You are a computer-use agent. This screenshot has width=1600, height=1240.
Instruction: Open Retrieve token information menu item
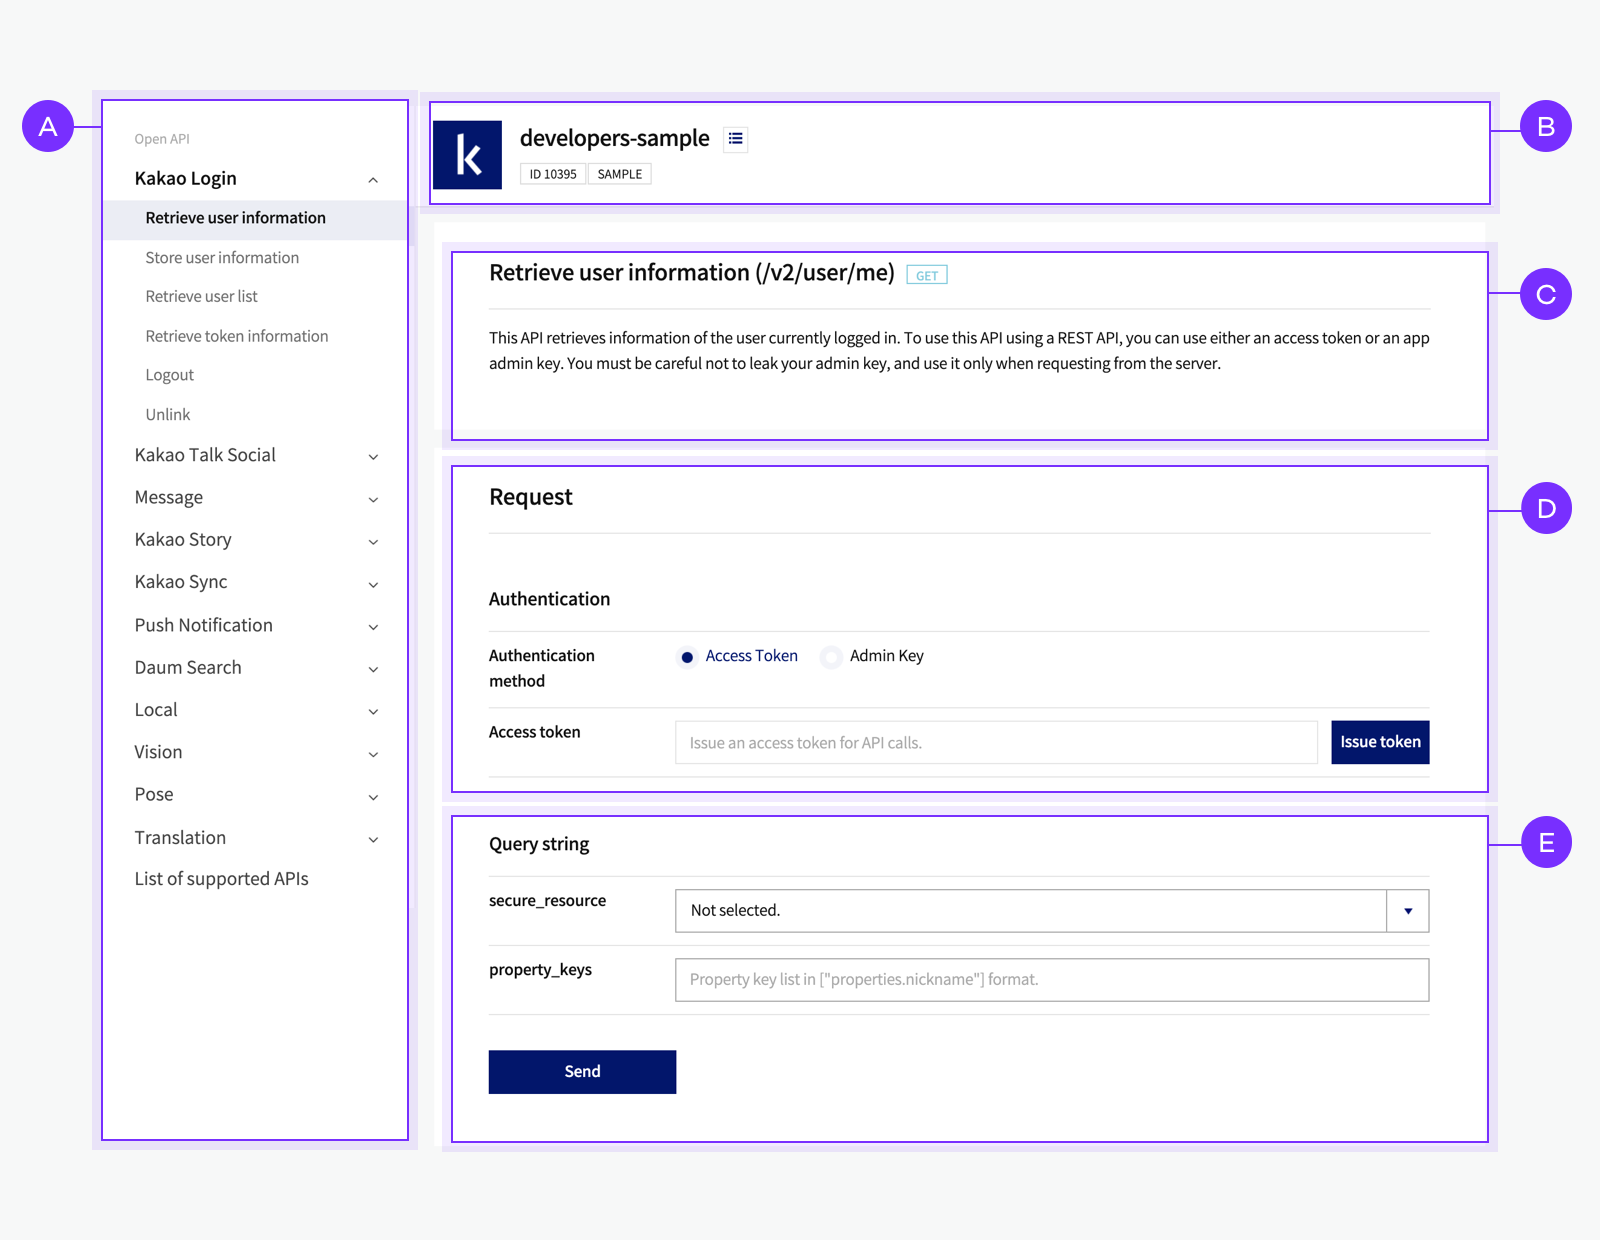pos(237,337)
